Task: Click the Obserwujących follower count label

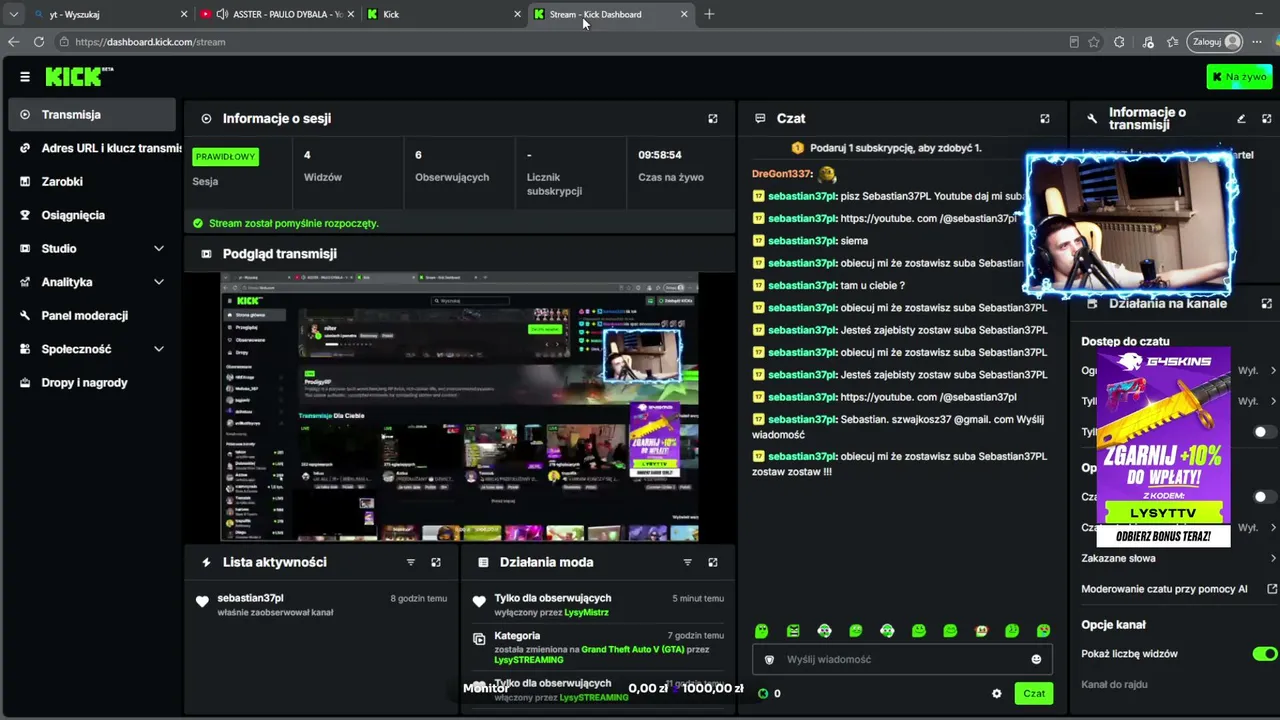Action: [x=452, y=177]
